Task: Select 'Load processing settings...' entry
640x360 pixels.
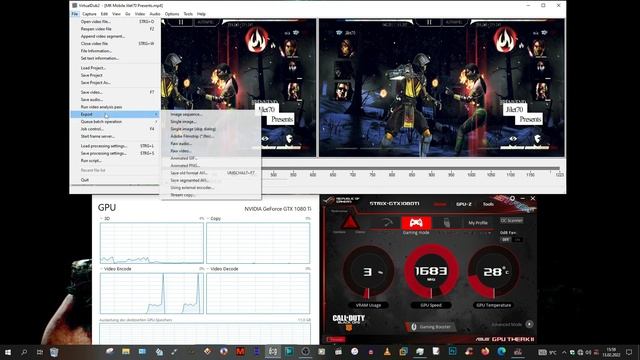Action: (x=116, y=146)
